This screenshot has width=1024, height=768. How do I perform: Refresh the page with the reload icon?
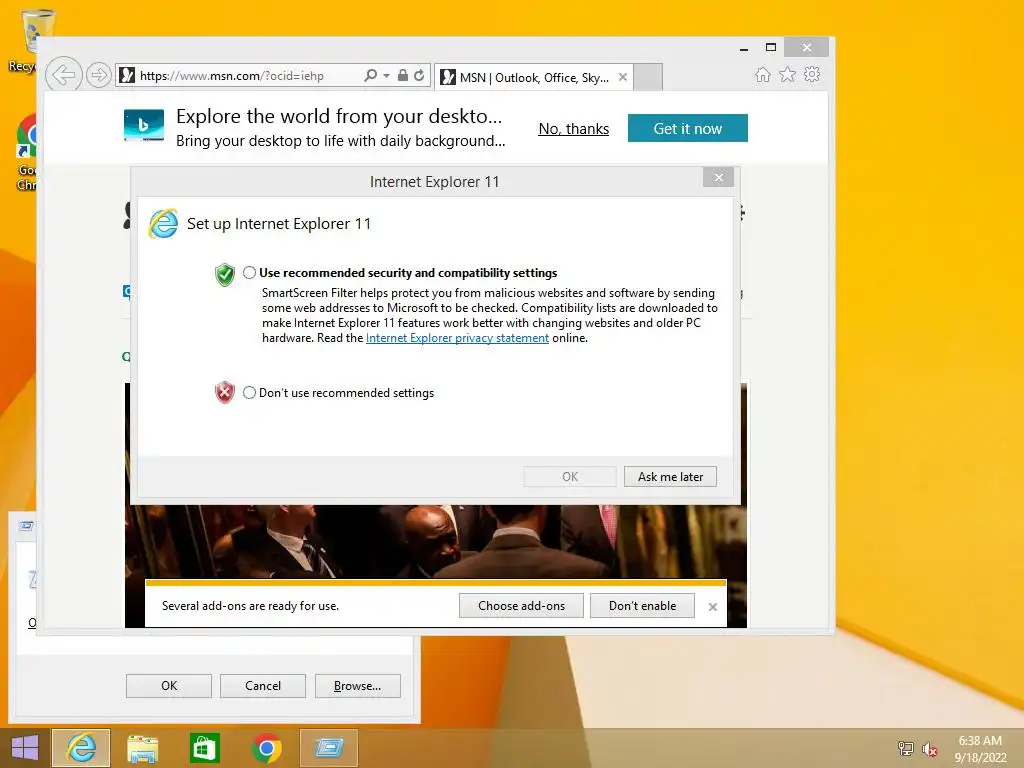(419, 76)
